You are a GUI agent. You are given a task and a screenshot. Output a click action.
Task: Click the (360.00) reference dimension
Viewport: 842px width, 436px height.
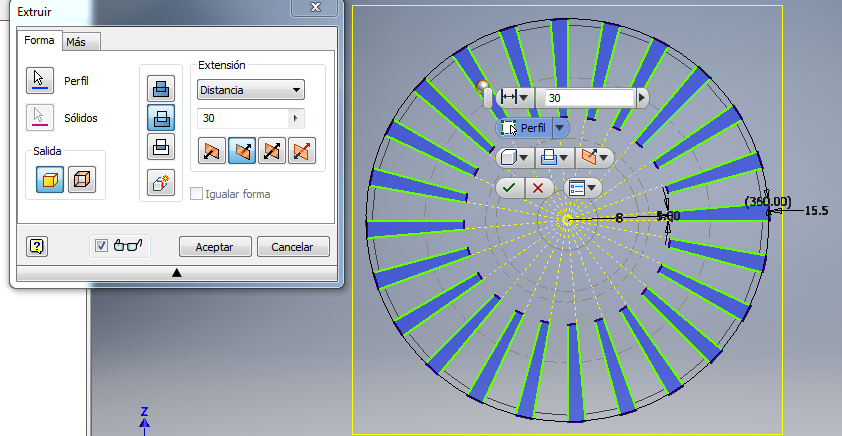[768, 202]
